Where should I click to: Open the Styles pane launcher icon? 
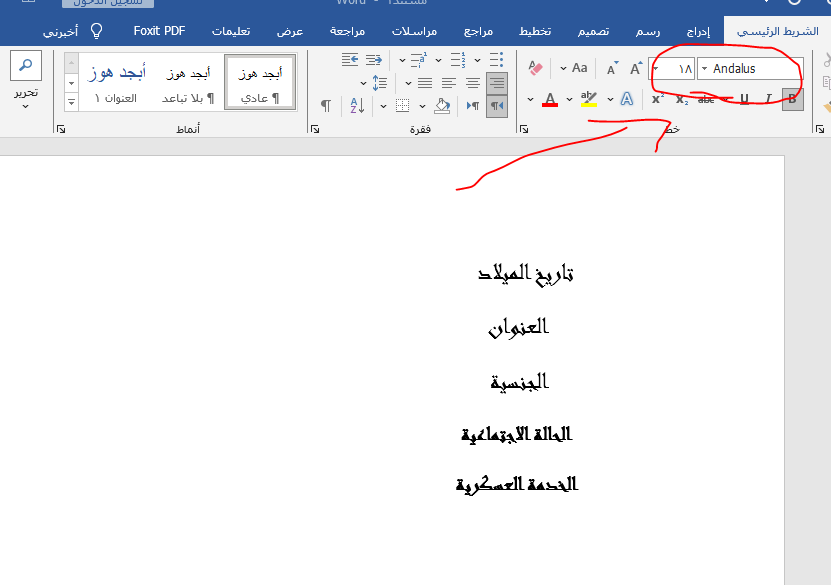pos(61,129)
